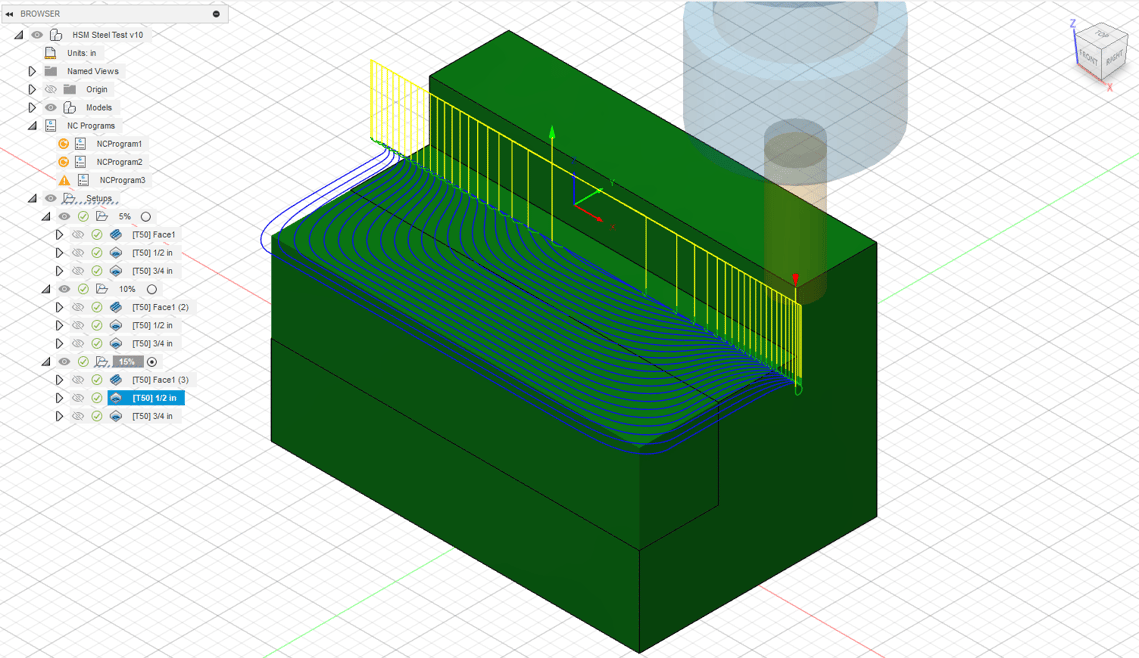Screen dimensions: 1139x658
Task: Activate the 5% setup radio button
Action: pos(146,217)
